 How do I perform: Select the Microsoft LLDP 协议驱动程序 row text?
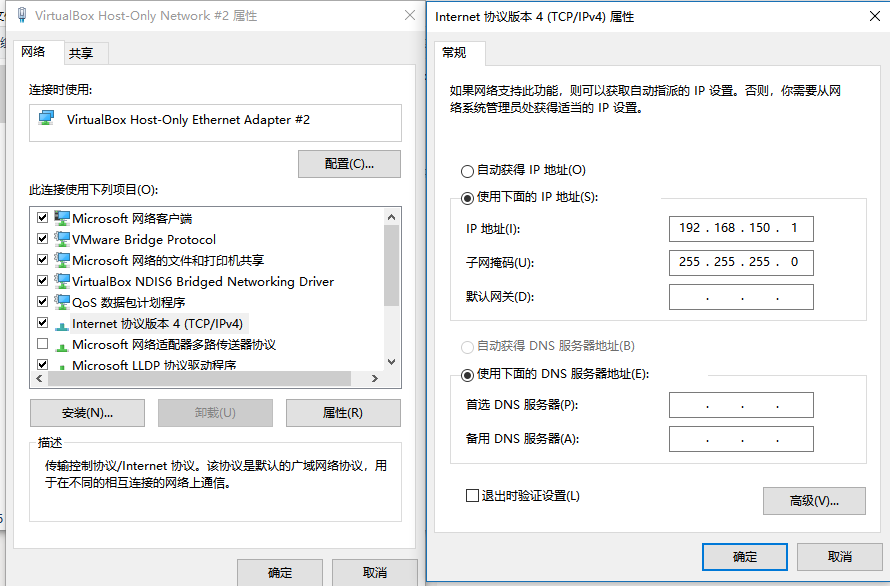tap(154, 366)
